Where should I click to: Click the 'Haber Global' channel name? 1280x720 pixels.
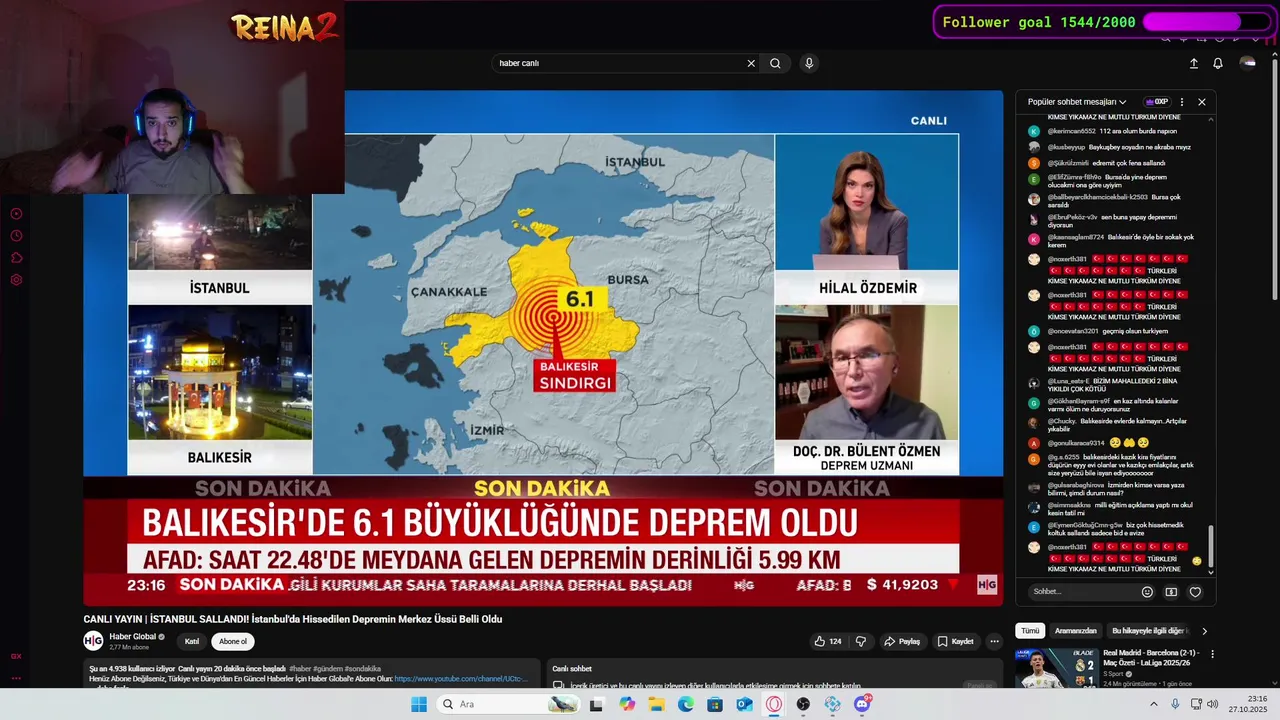[x=133, y=636]
